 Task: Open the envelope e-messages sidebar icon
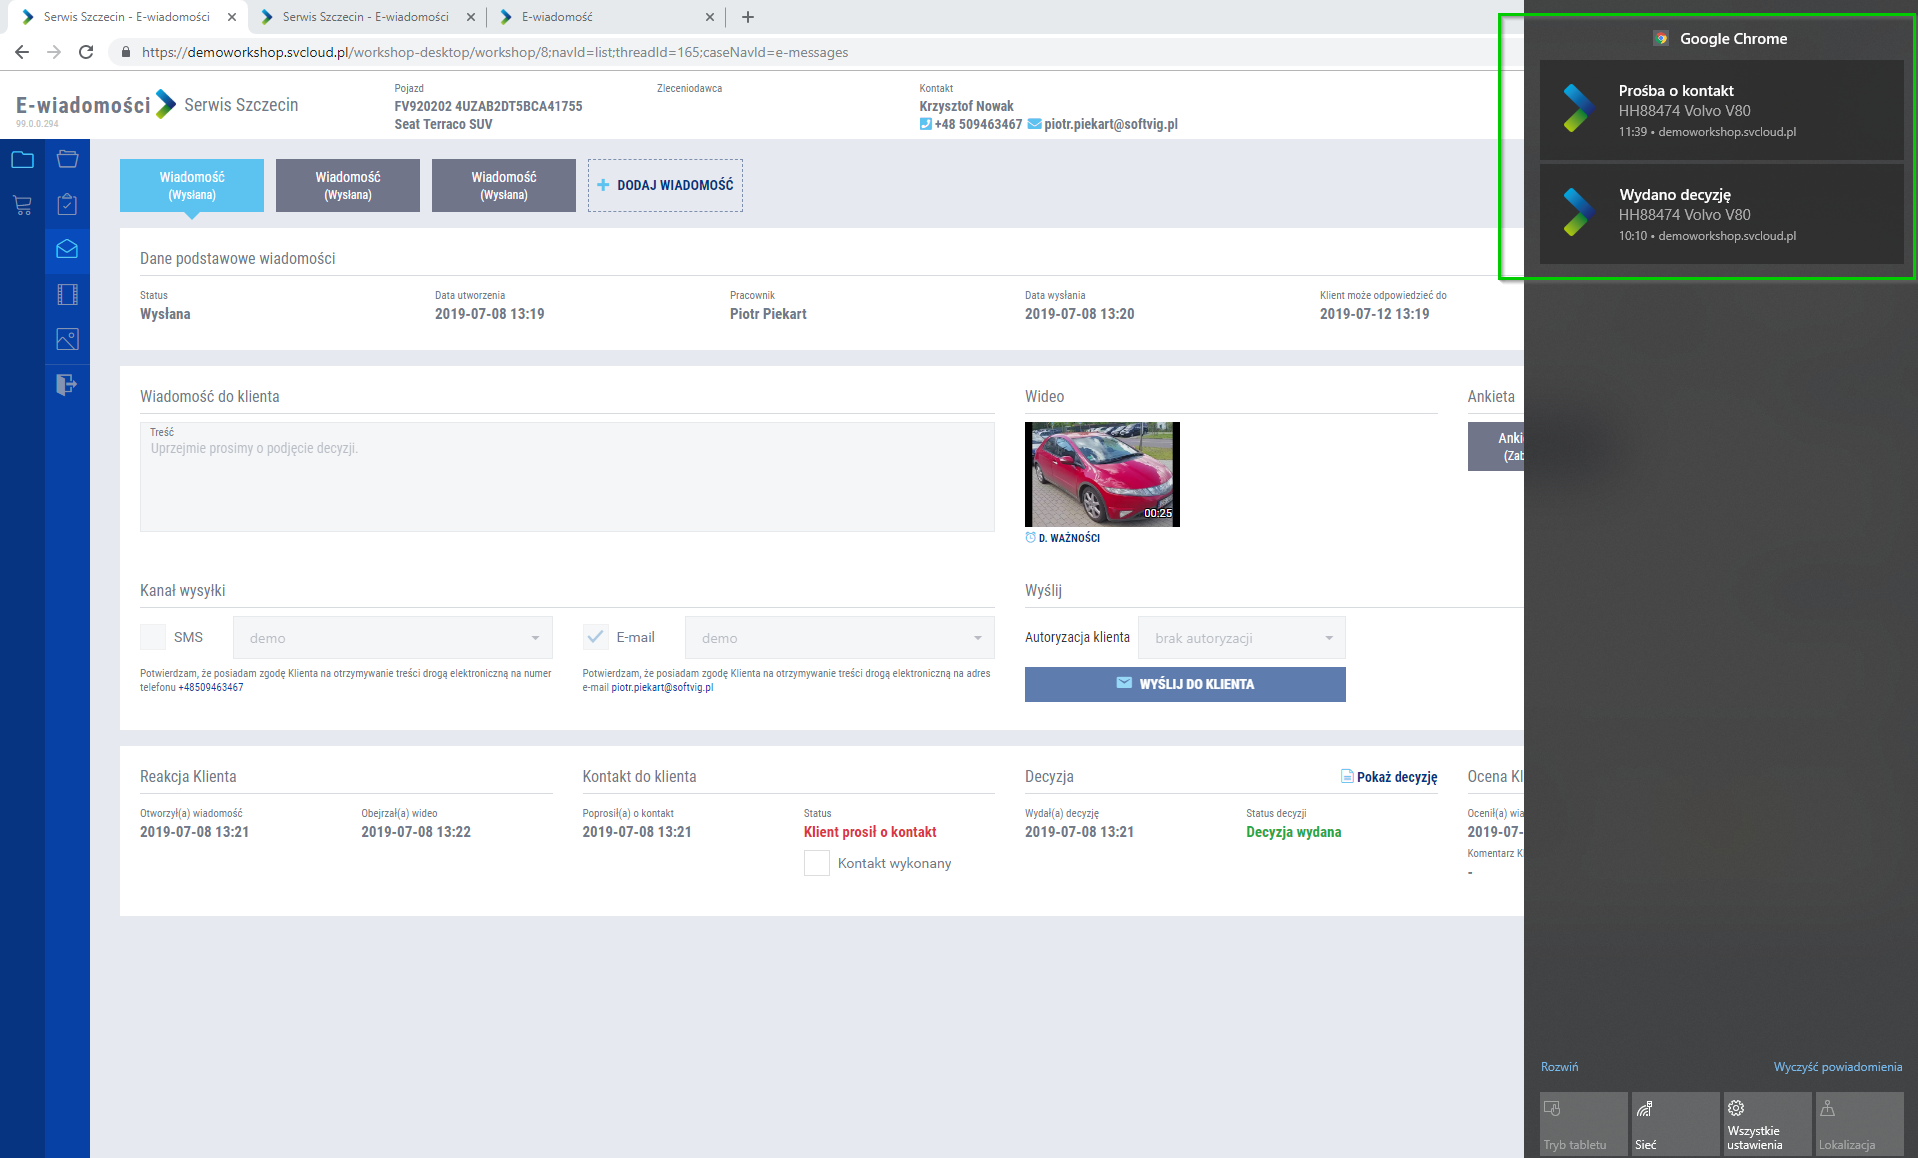tap(67, 249)
